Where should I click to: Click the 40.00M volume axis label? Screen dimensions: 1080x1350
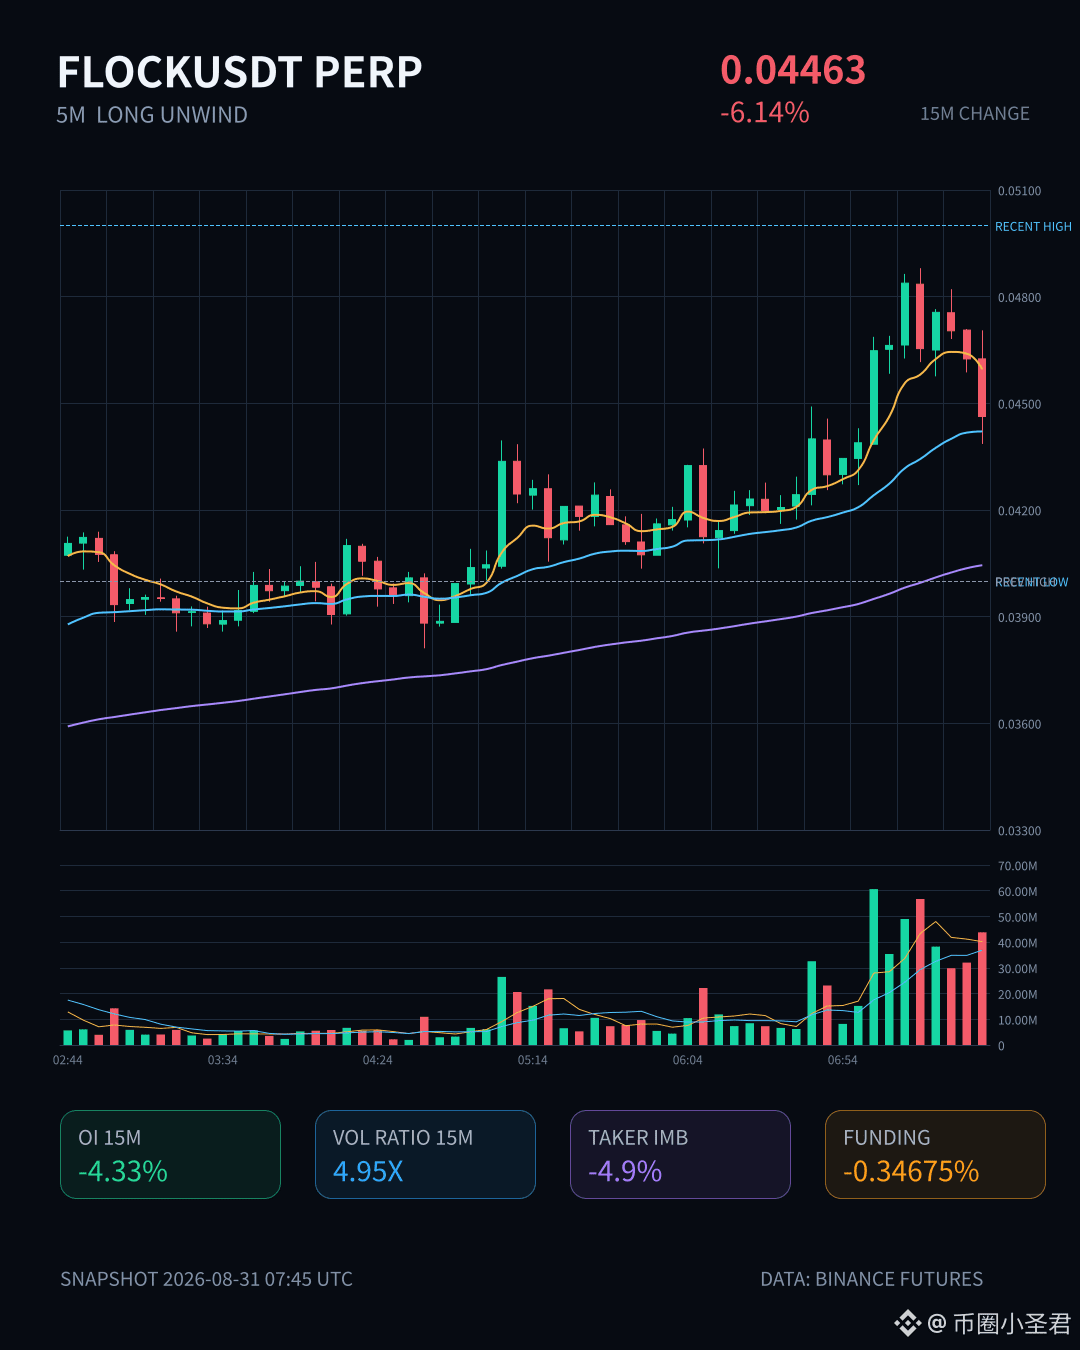pyautogui.click(x=1018, y=944)
